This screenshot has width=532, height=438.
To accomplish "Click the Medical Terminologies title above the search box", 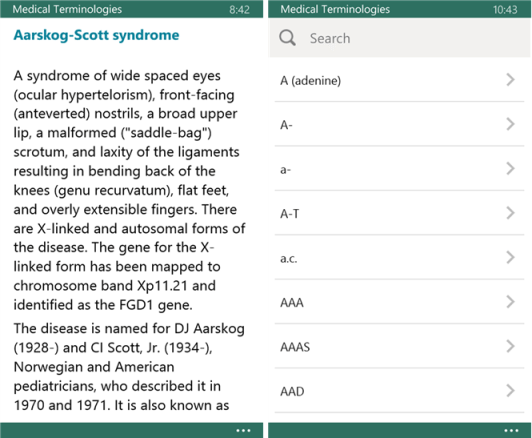I will 335,9.
